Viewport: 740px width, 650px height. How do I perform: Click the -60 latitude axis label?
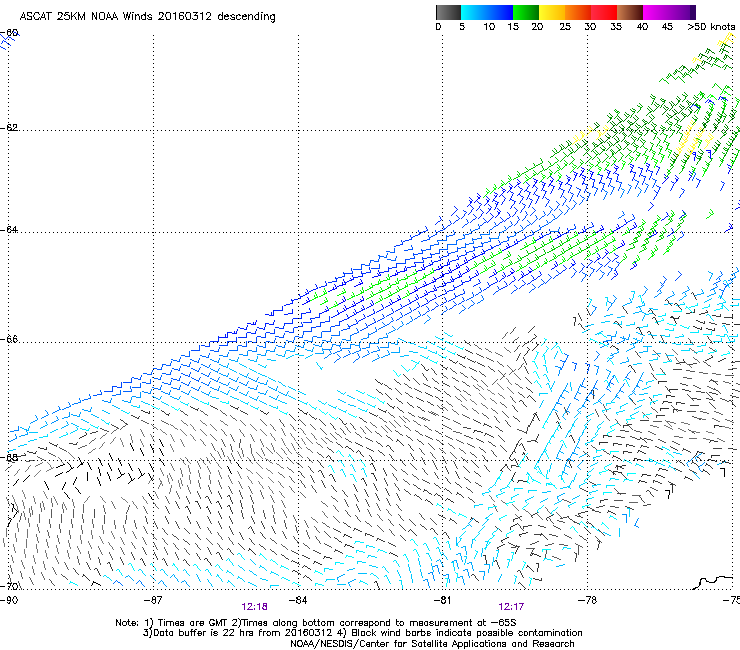click(x=9, y=33)
